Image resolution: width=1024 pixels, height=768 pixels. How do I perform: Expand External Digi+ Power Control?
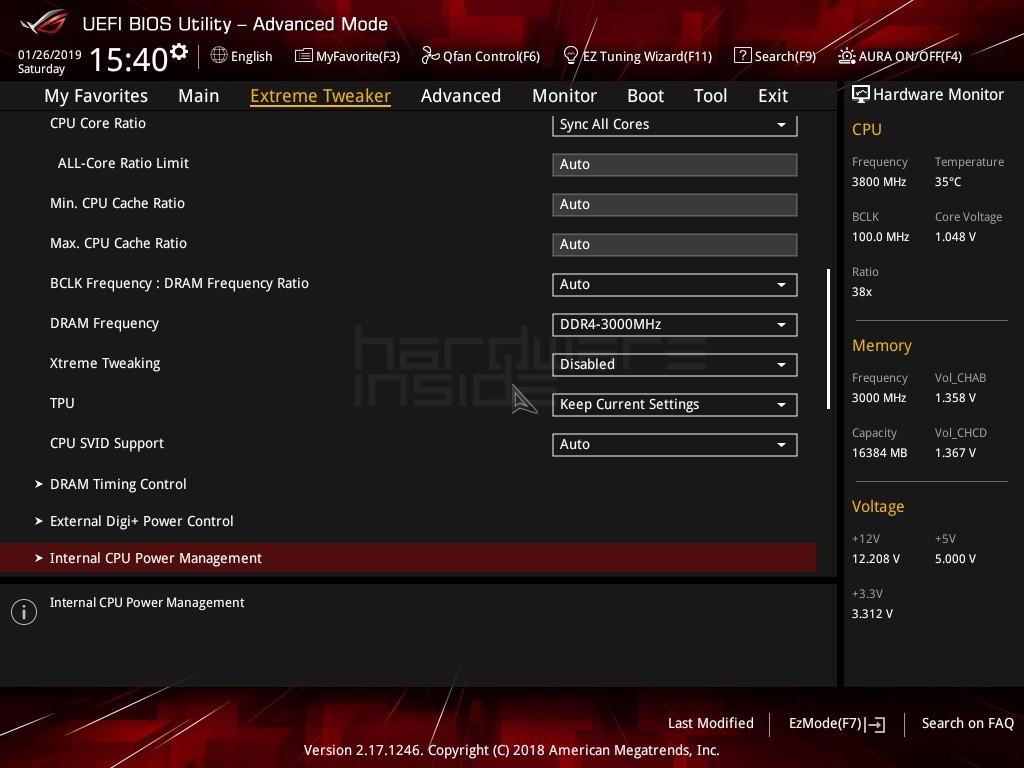pos(134,521)
